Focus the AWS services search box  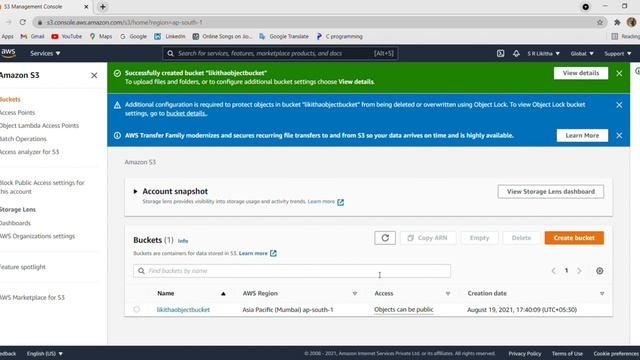(280, 53)
